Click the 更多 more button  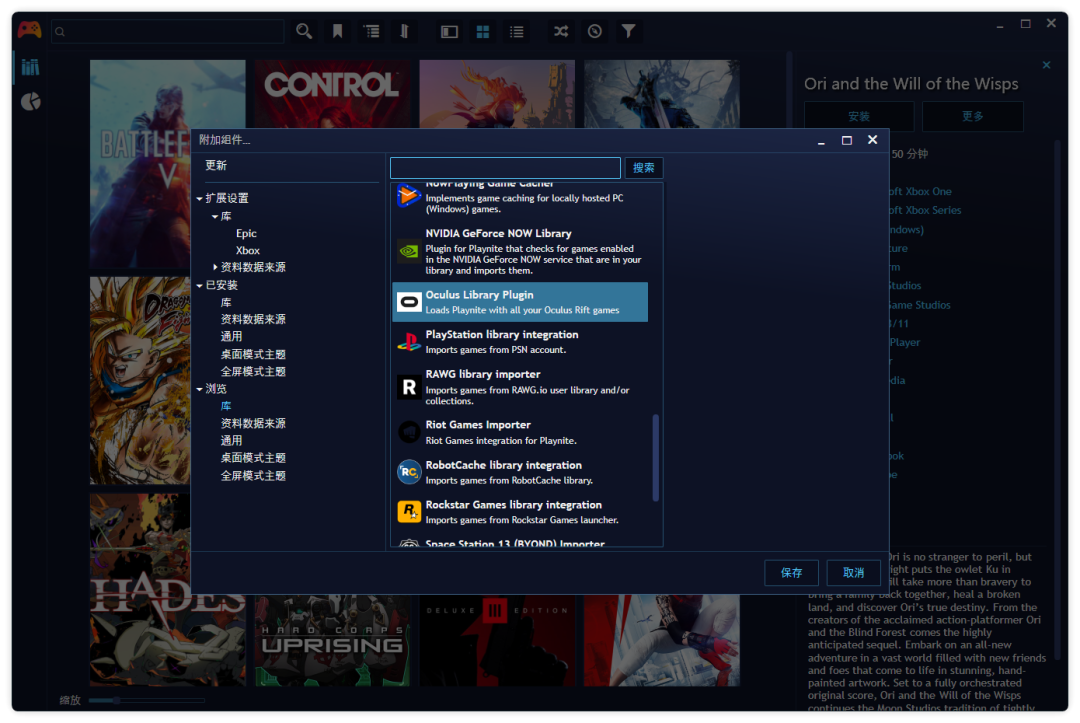pyautogui.click(x=973, y=116)
